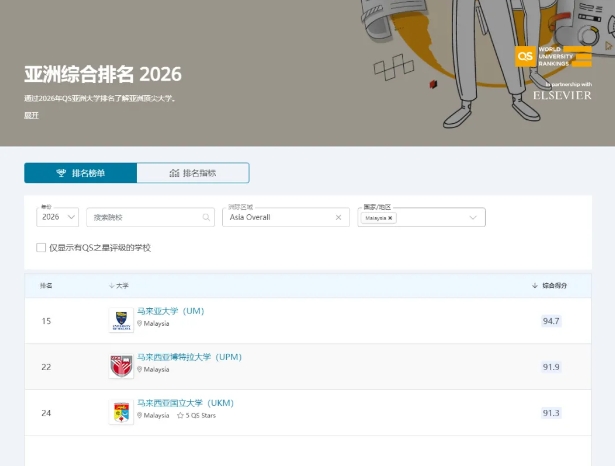
Task: Click the 搜索院校 search field
Action: (x=150, y=217)
